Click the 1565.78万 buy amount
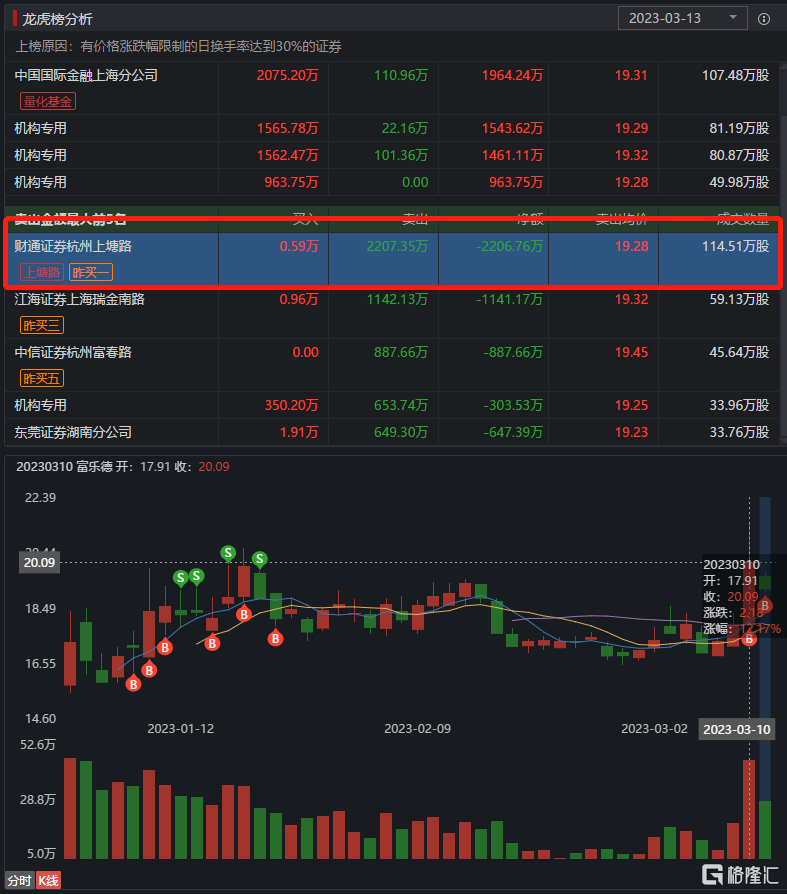Viewport: 787px width, 894px height. pos(287,128)
